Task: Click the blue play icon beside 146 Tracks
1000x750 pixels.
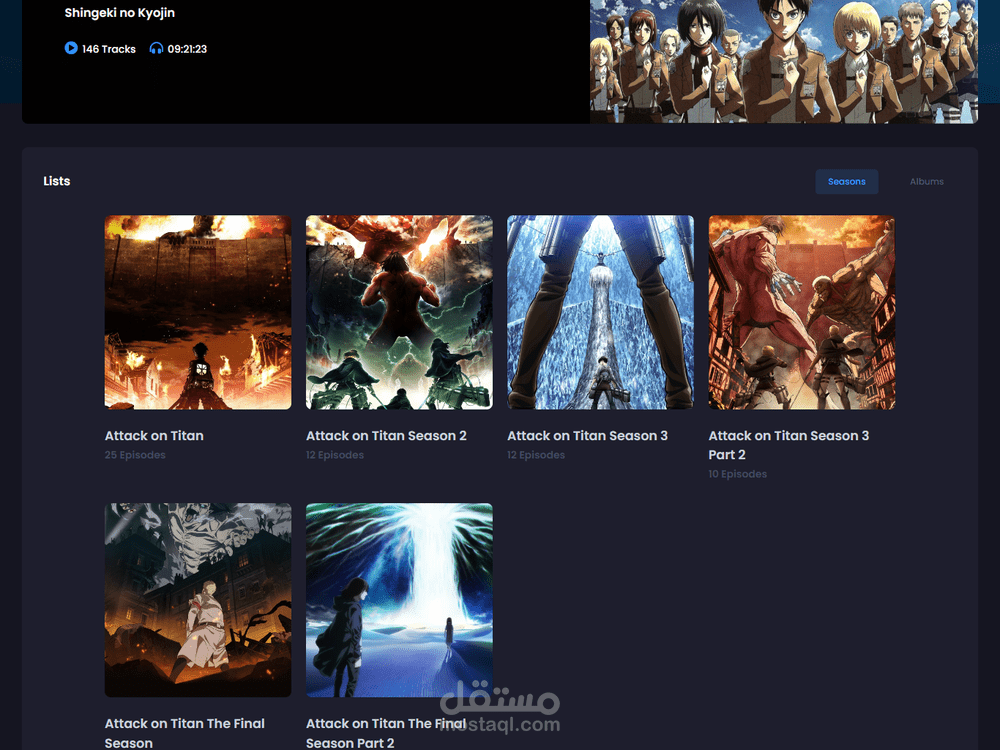Action: pyautogui.click(x=71, y=48)
